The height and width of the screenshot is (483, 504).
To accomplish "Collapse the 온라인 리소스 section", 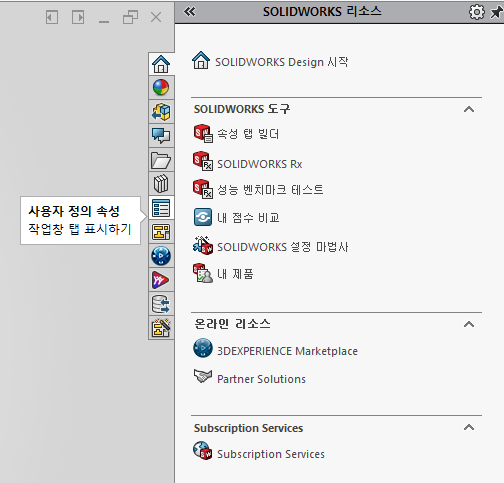I will (469, 324).
